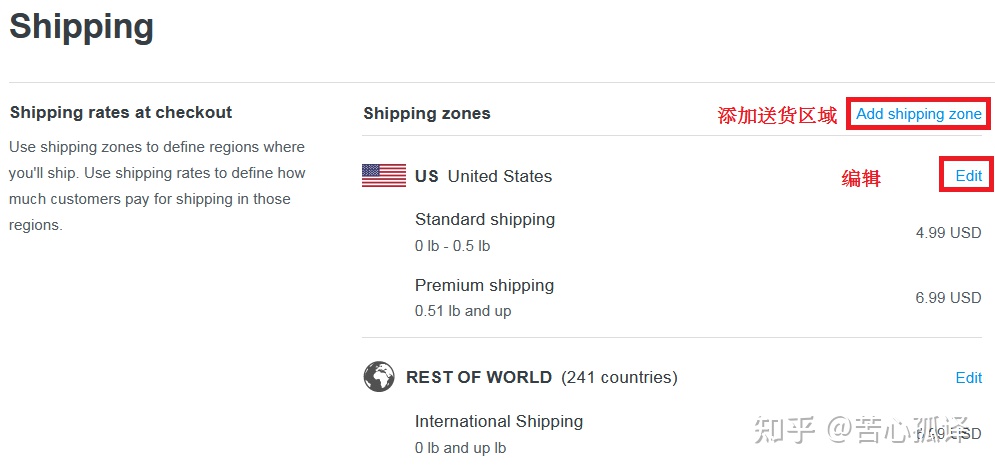The image size is (995, 470).
Task: Edit the Rest of World shipping zone
Action: pos(969,377)
